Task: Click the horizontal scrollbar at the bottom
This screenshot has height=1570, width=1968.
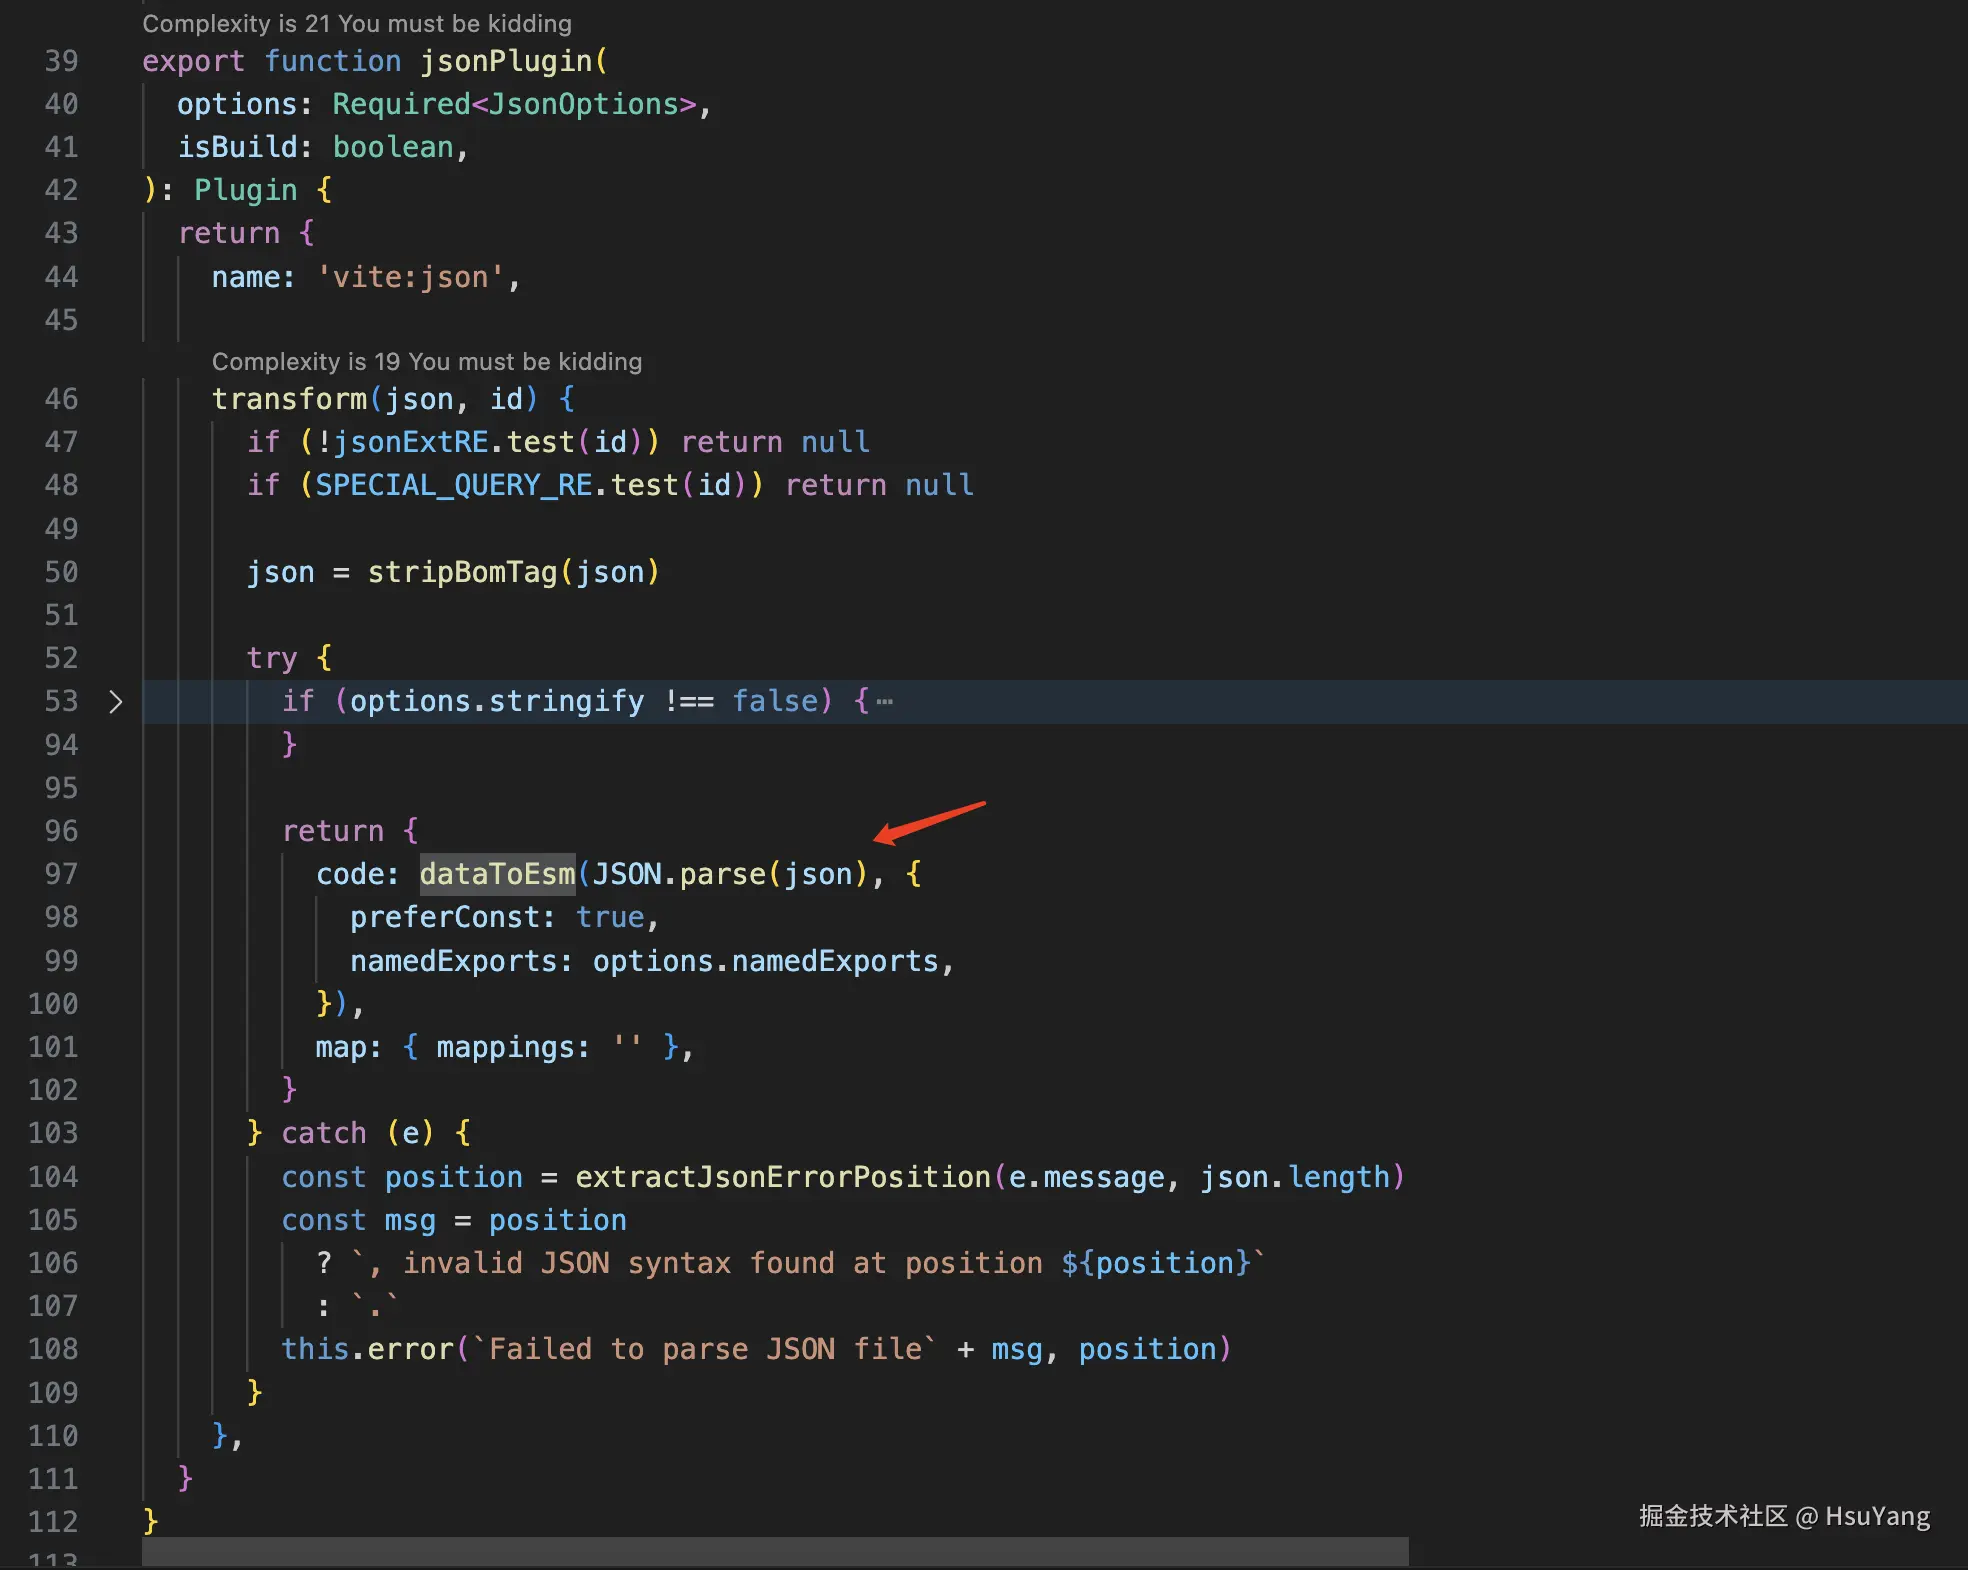Action: coord(775,1551)
